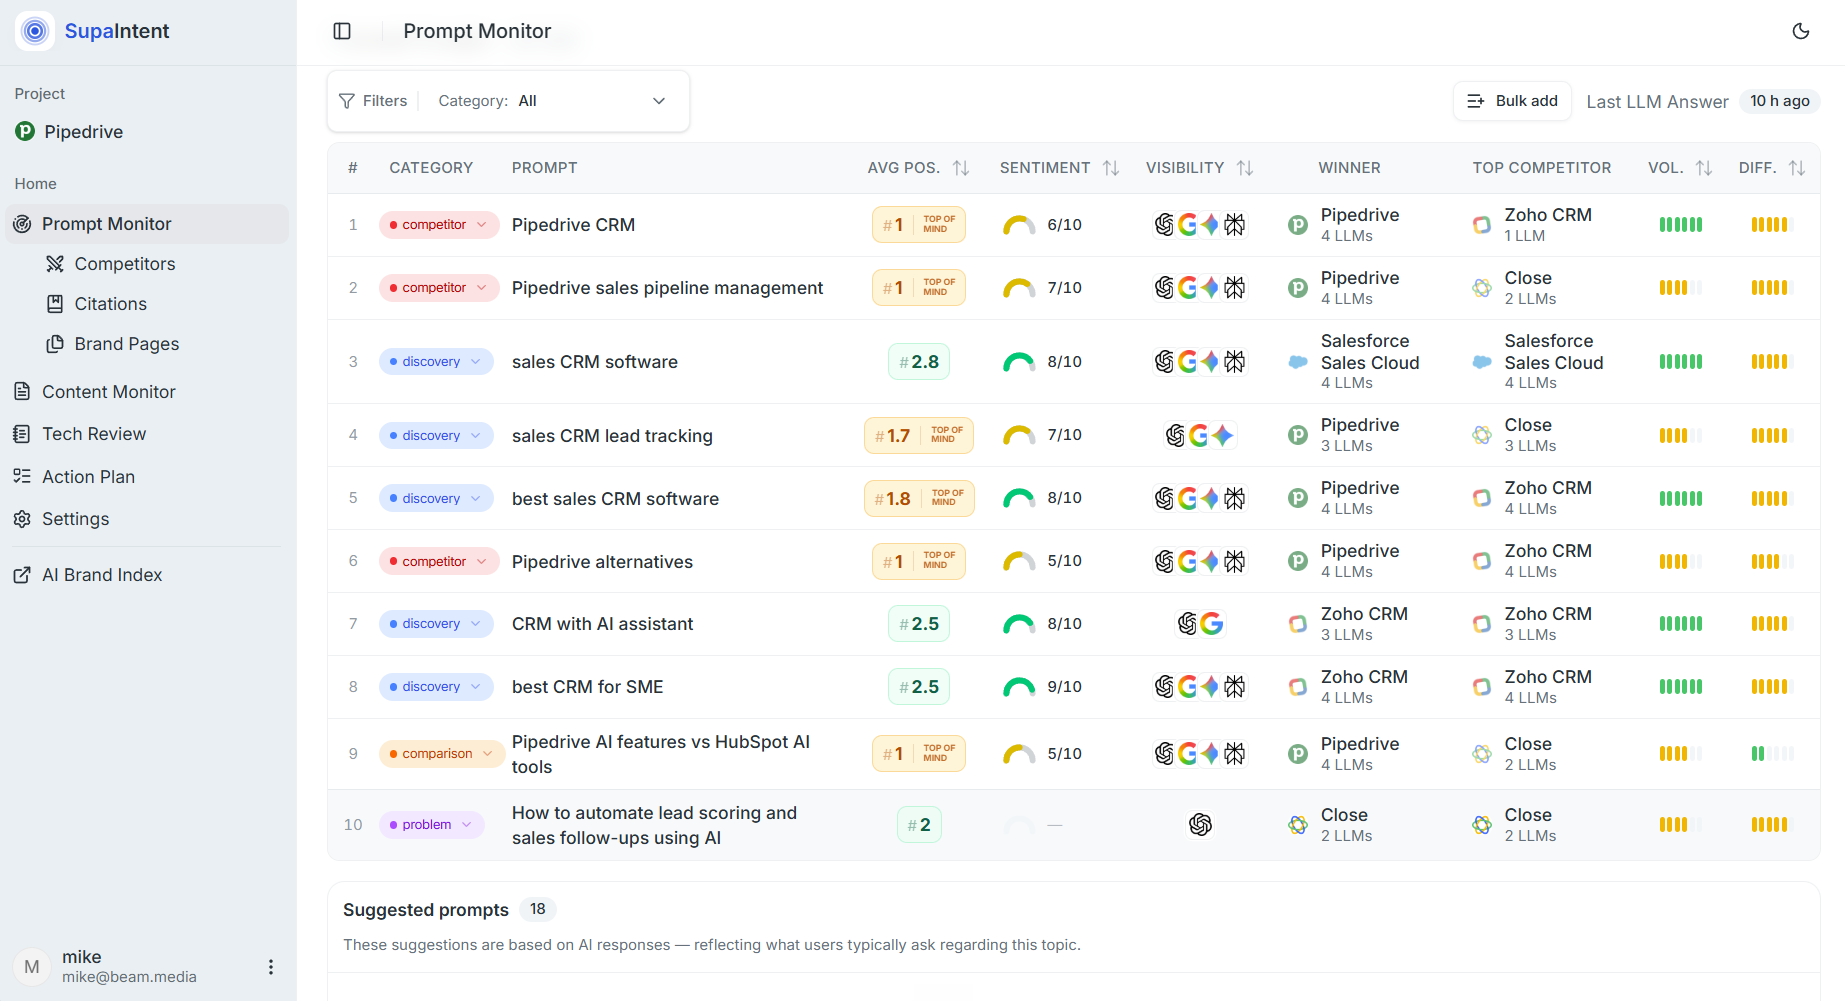Screen dimensions: 1845x1001
Task: Click the AI Brand Index external link icon
Action: (x=22, y=575)
